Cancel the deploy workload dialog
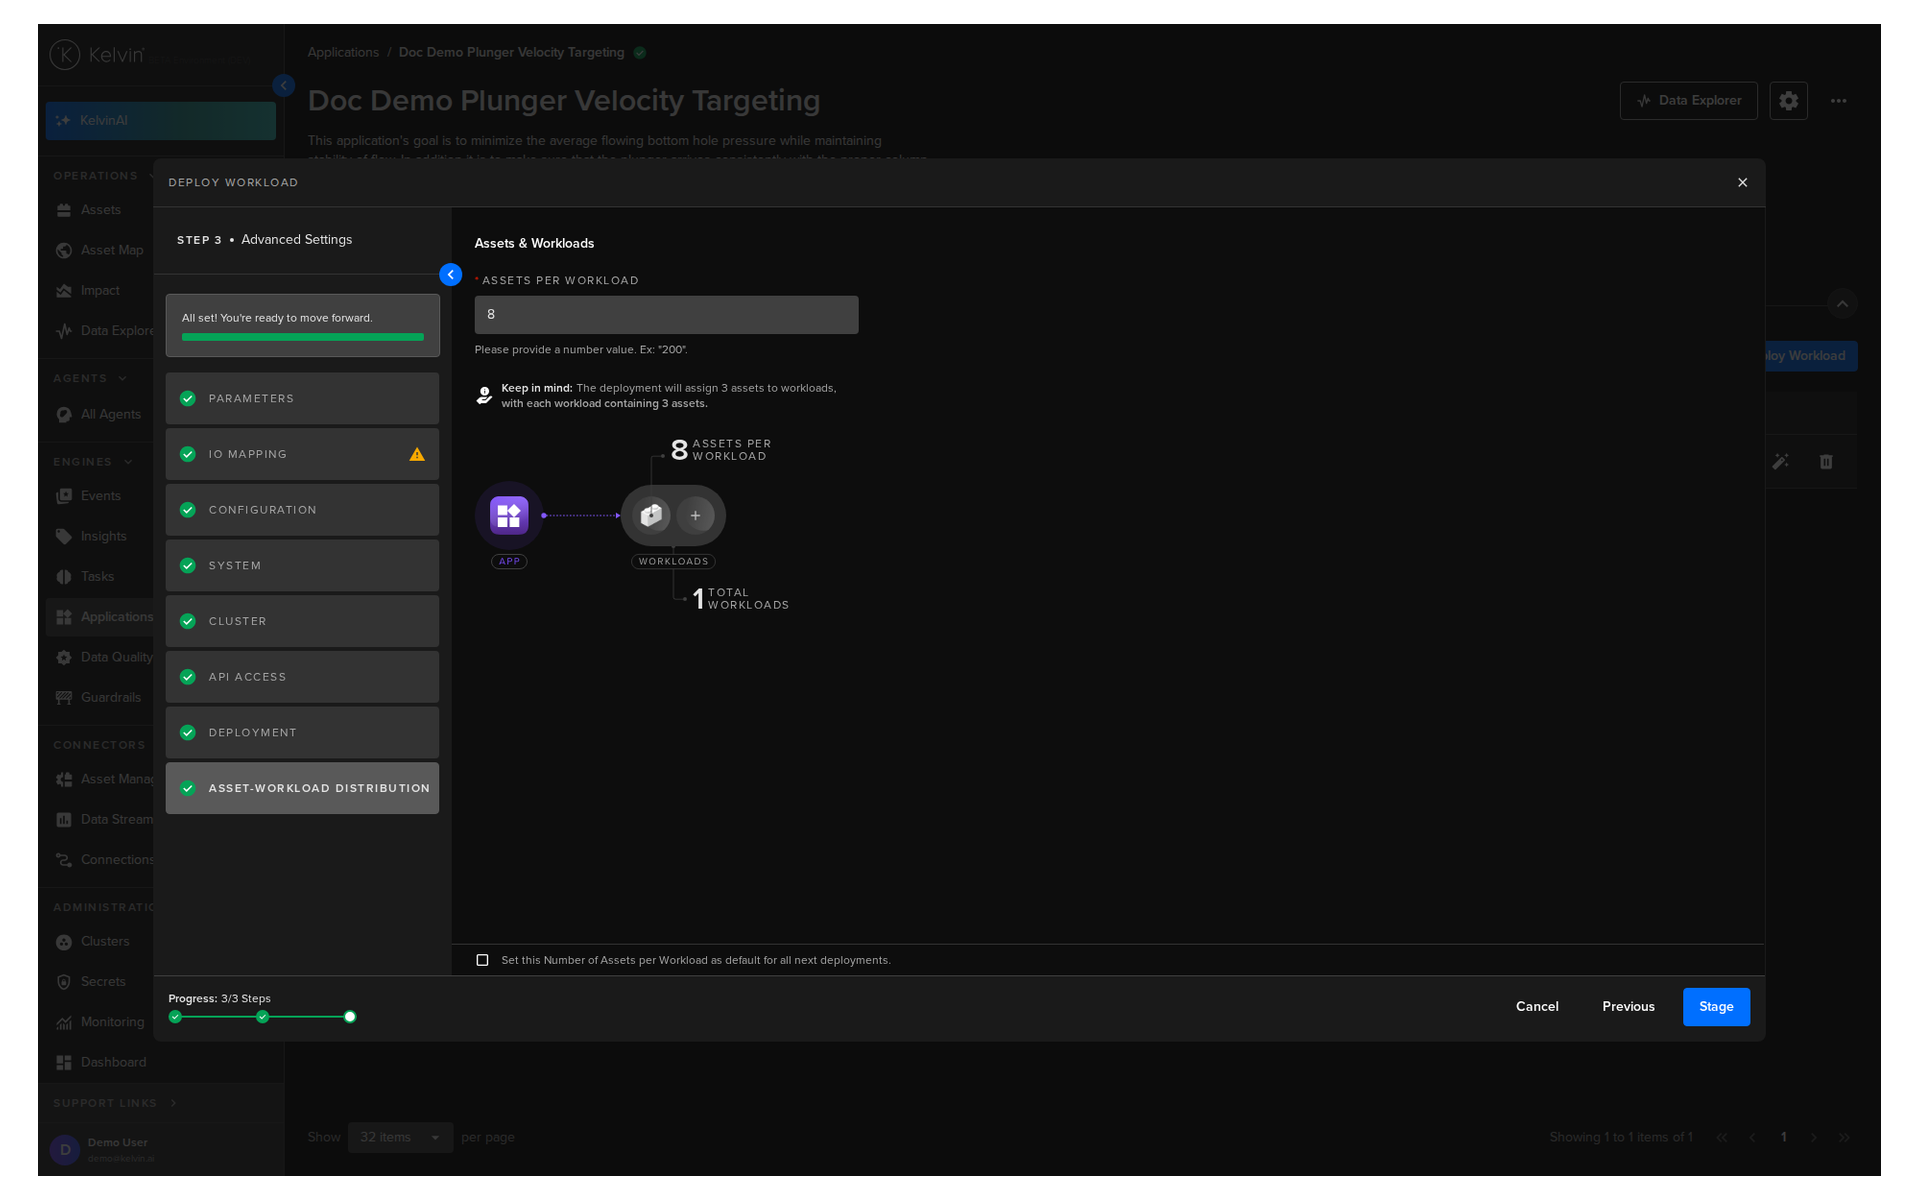The height and width of the screenshot is (1200, 1920). coord(1537,1006)
